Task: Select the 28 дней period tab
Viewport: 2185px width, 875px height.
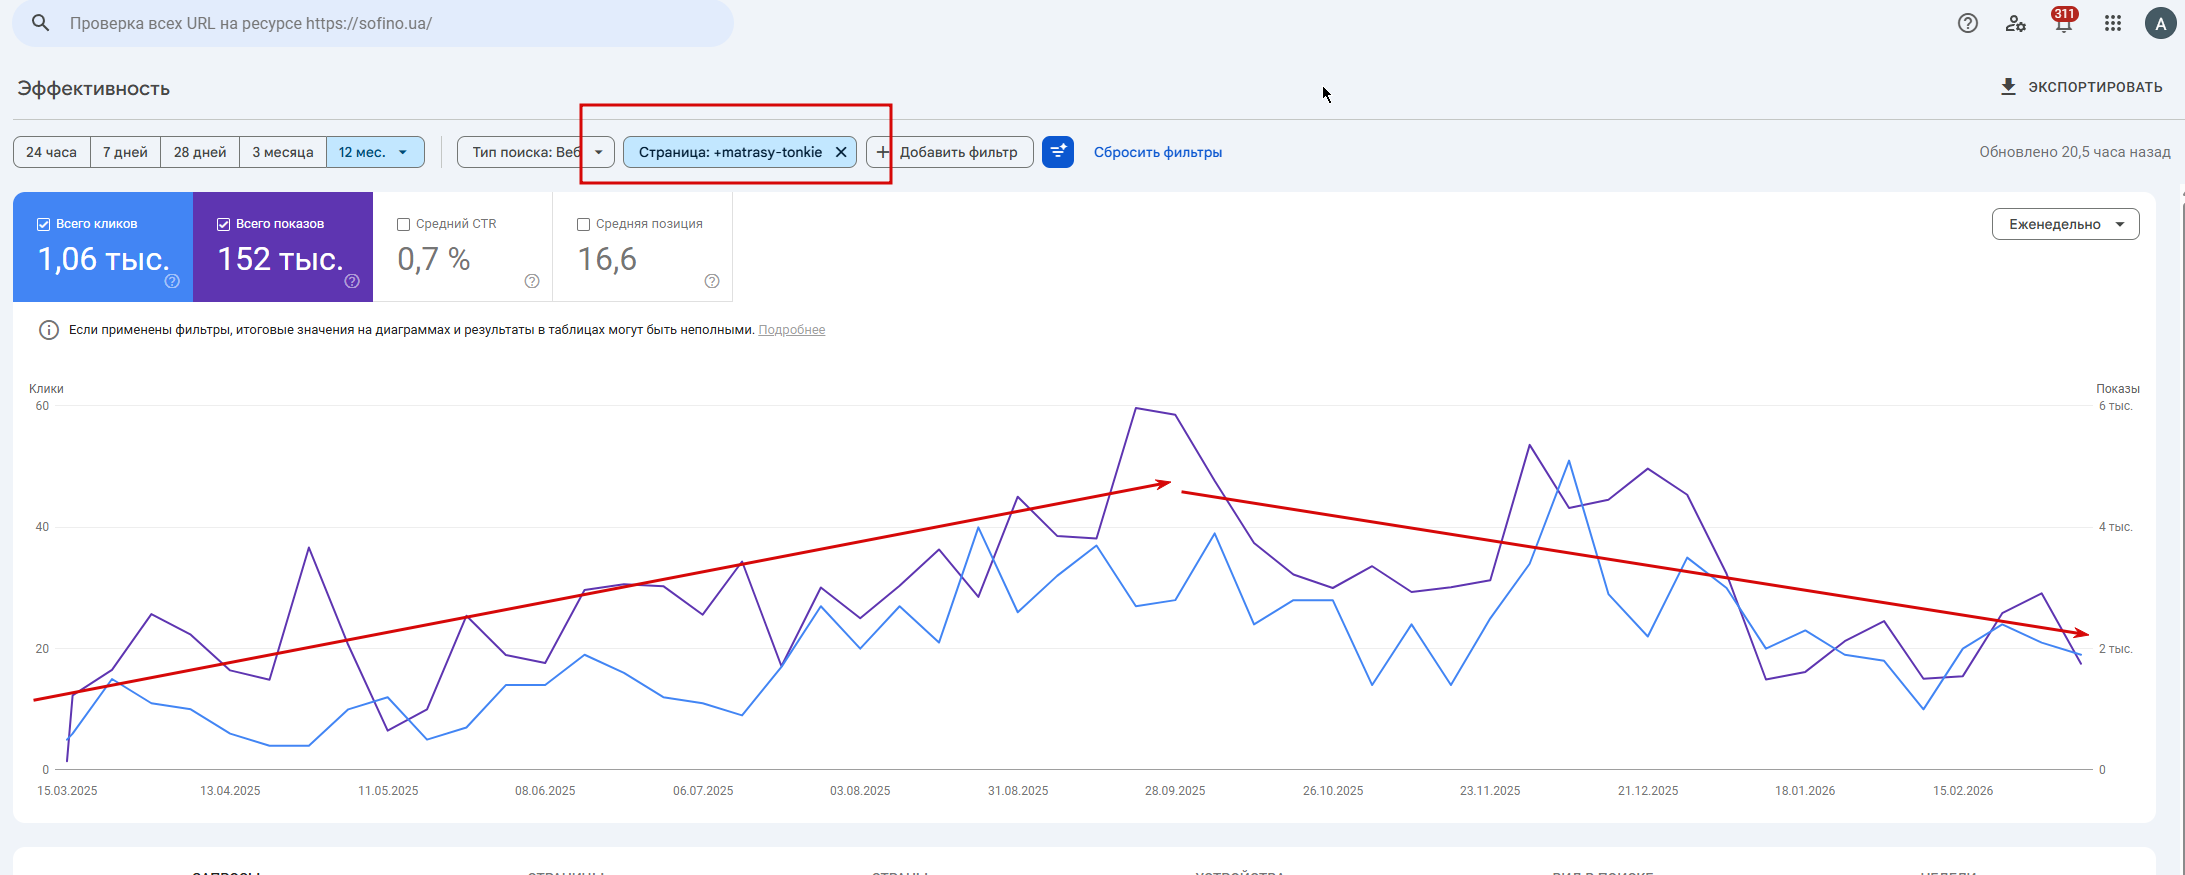Action: click(200, 152)
